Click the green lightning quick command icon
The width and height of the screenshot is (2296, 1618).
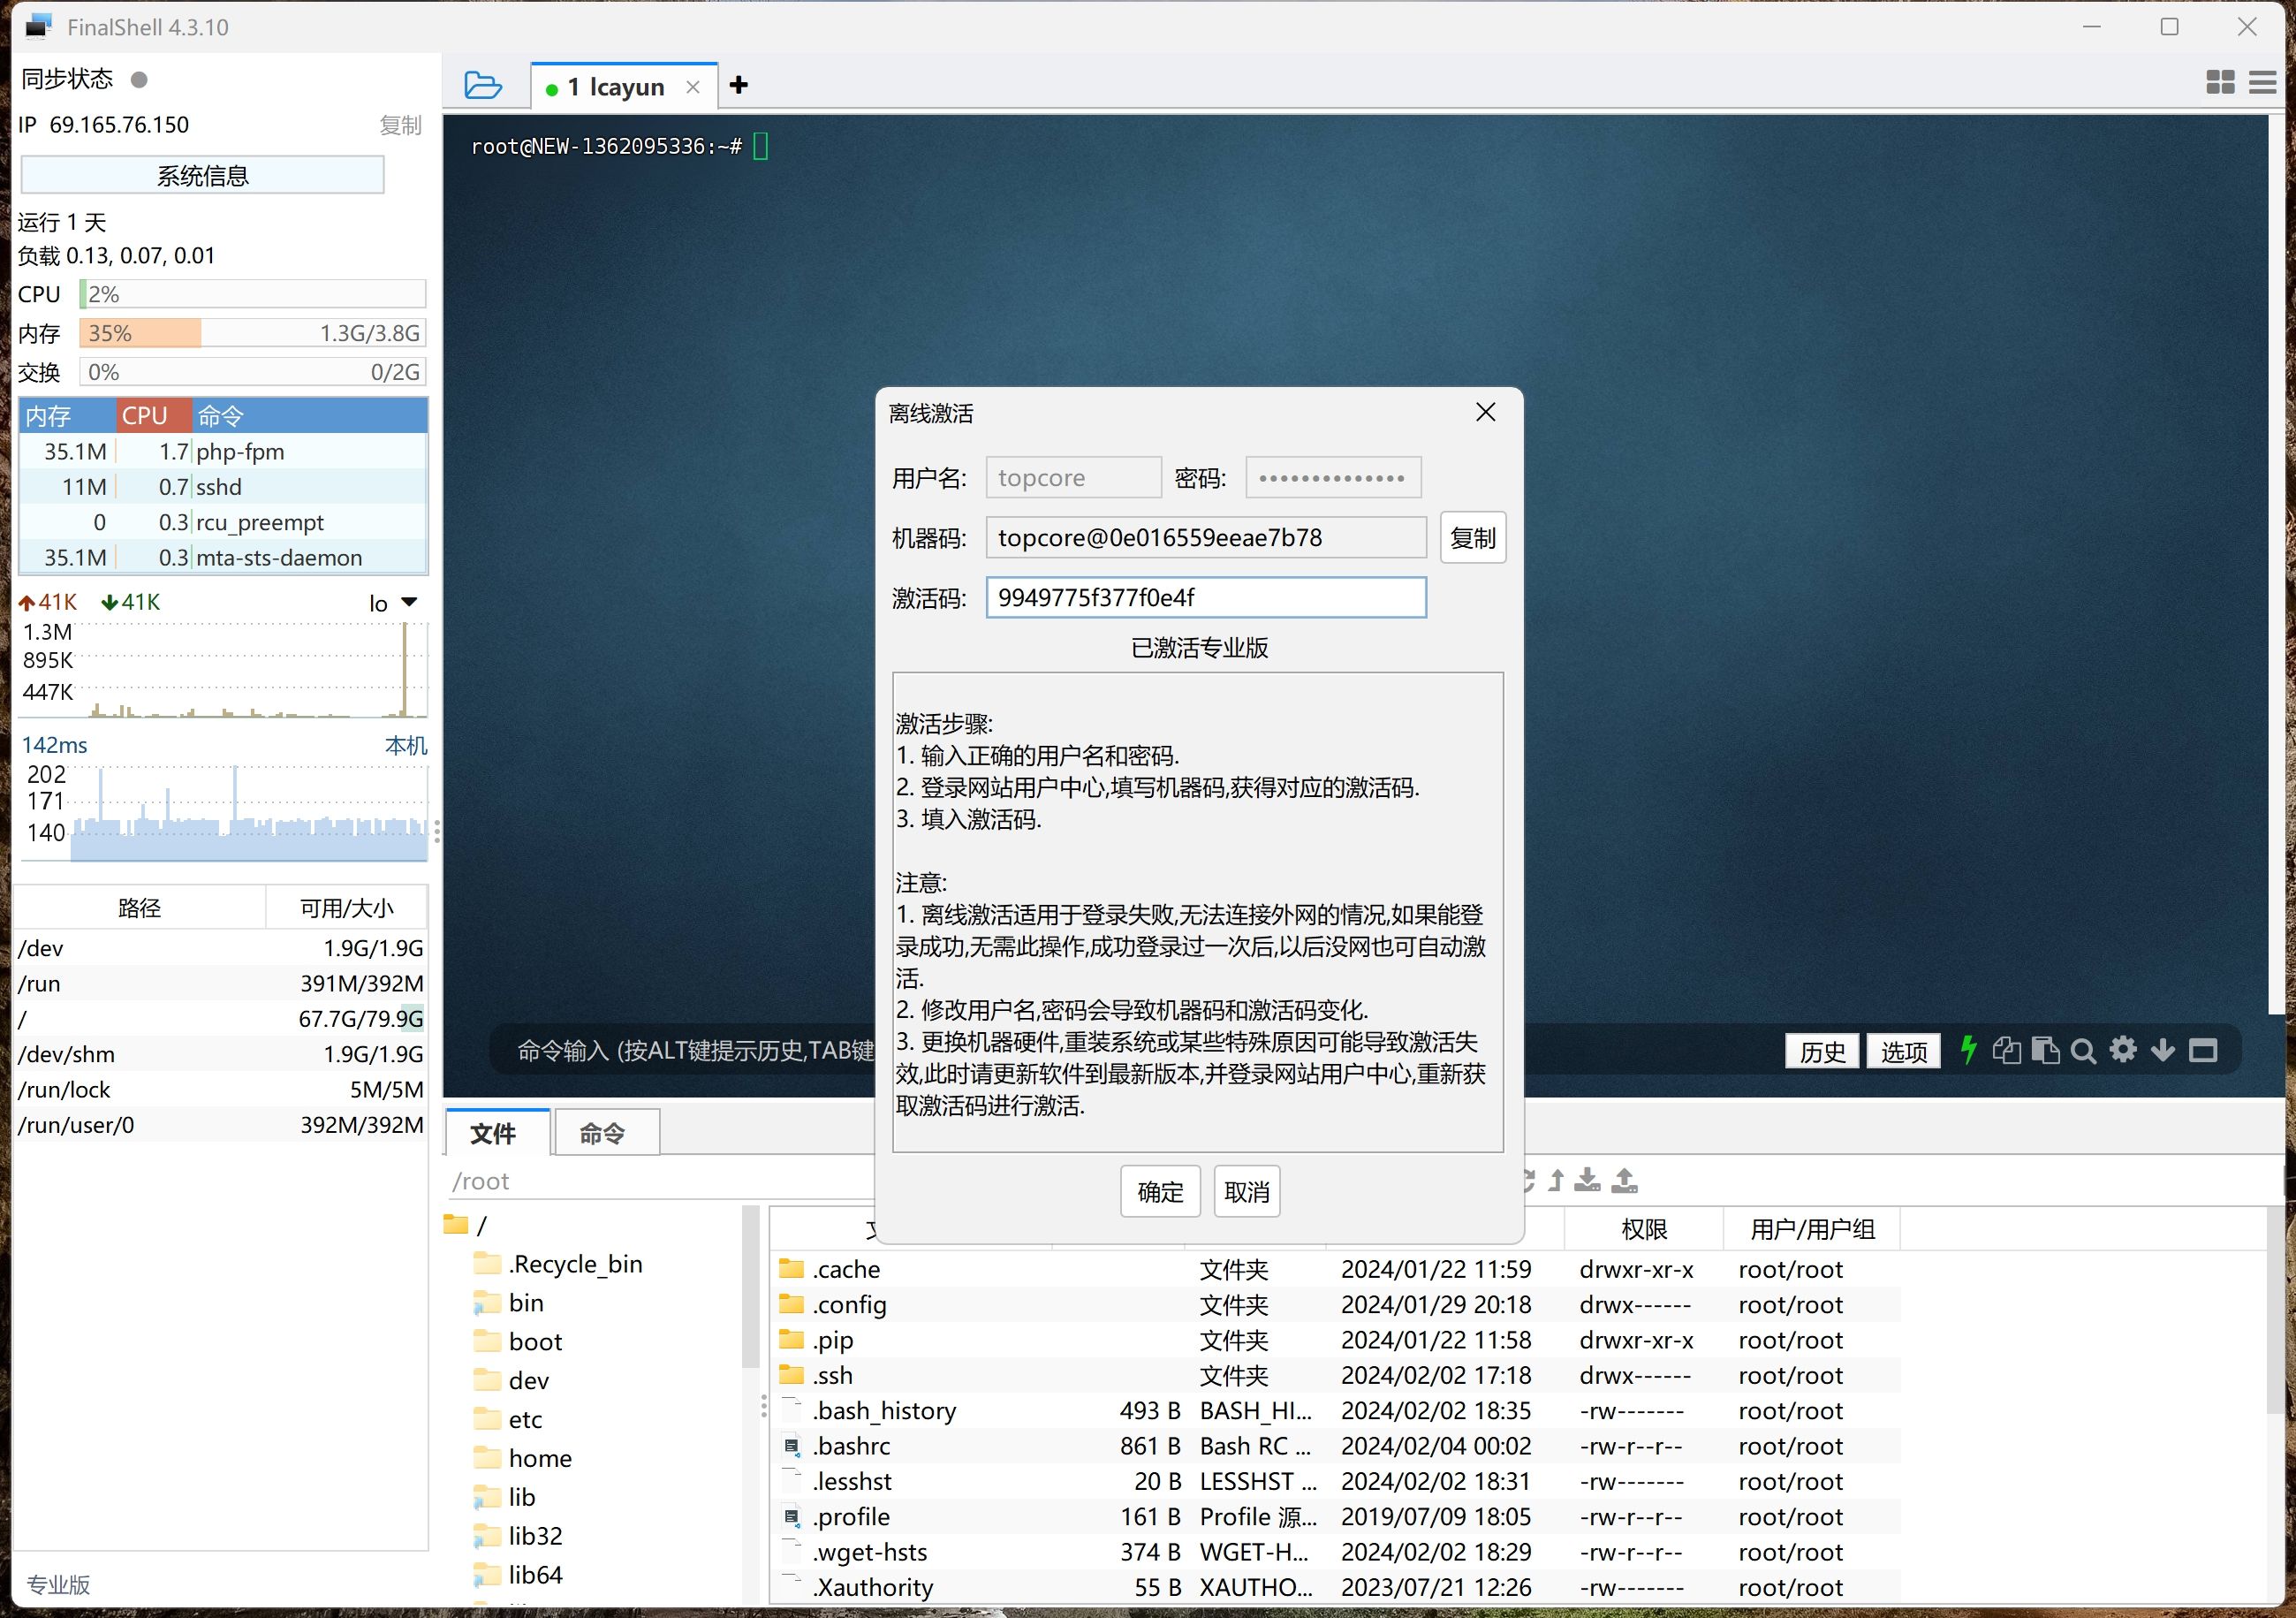pos(1968,1050)
